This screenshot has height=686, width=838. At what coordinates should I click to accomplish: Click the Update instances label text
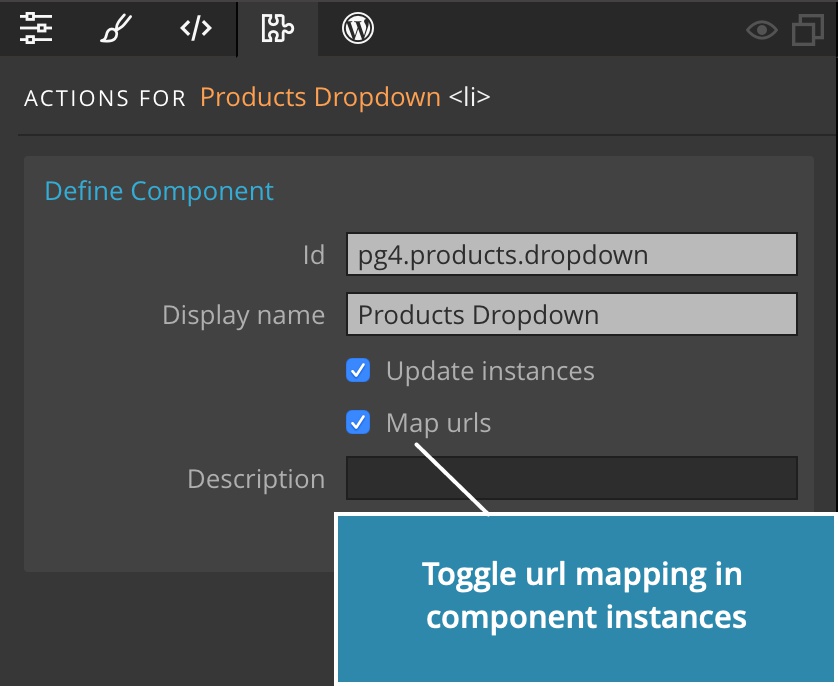coord(490,371)
